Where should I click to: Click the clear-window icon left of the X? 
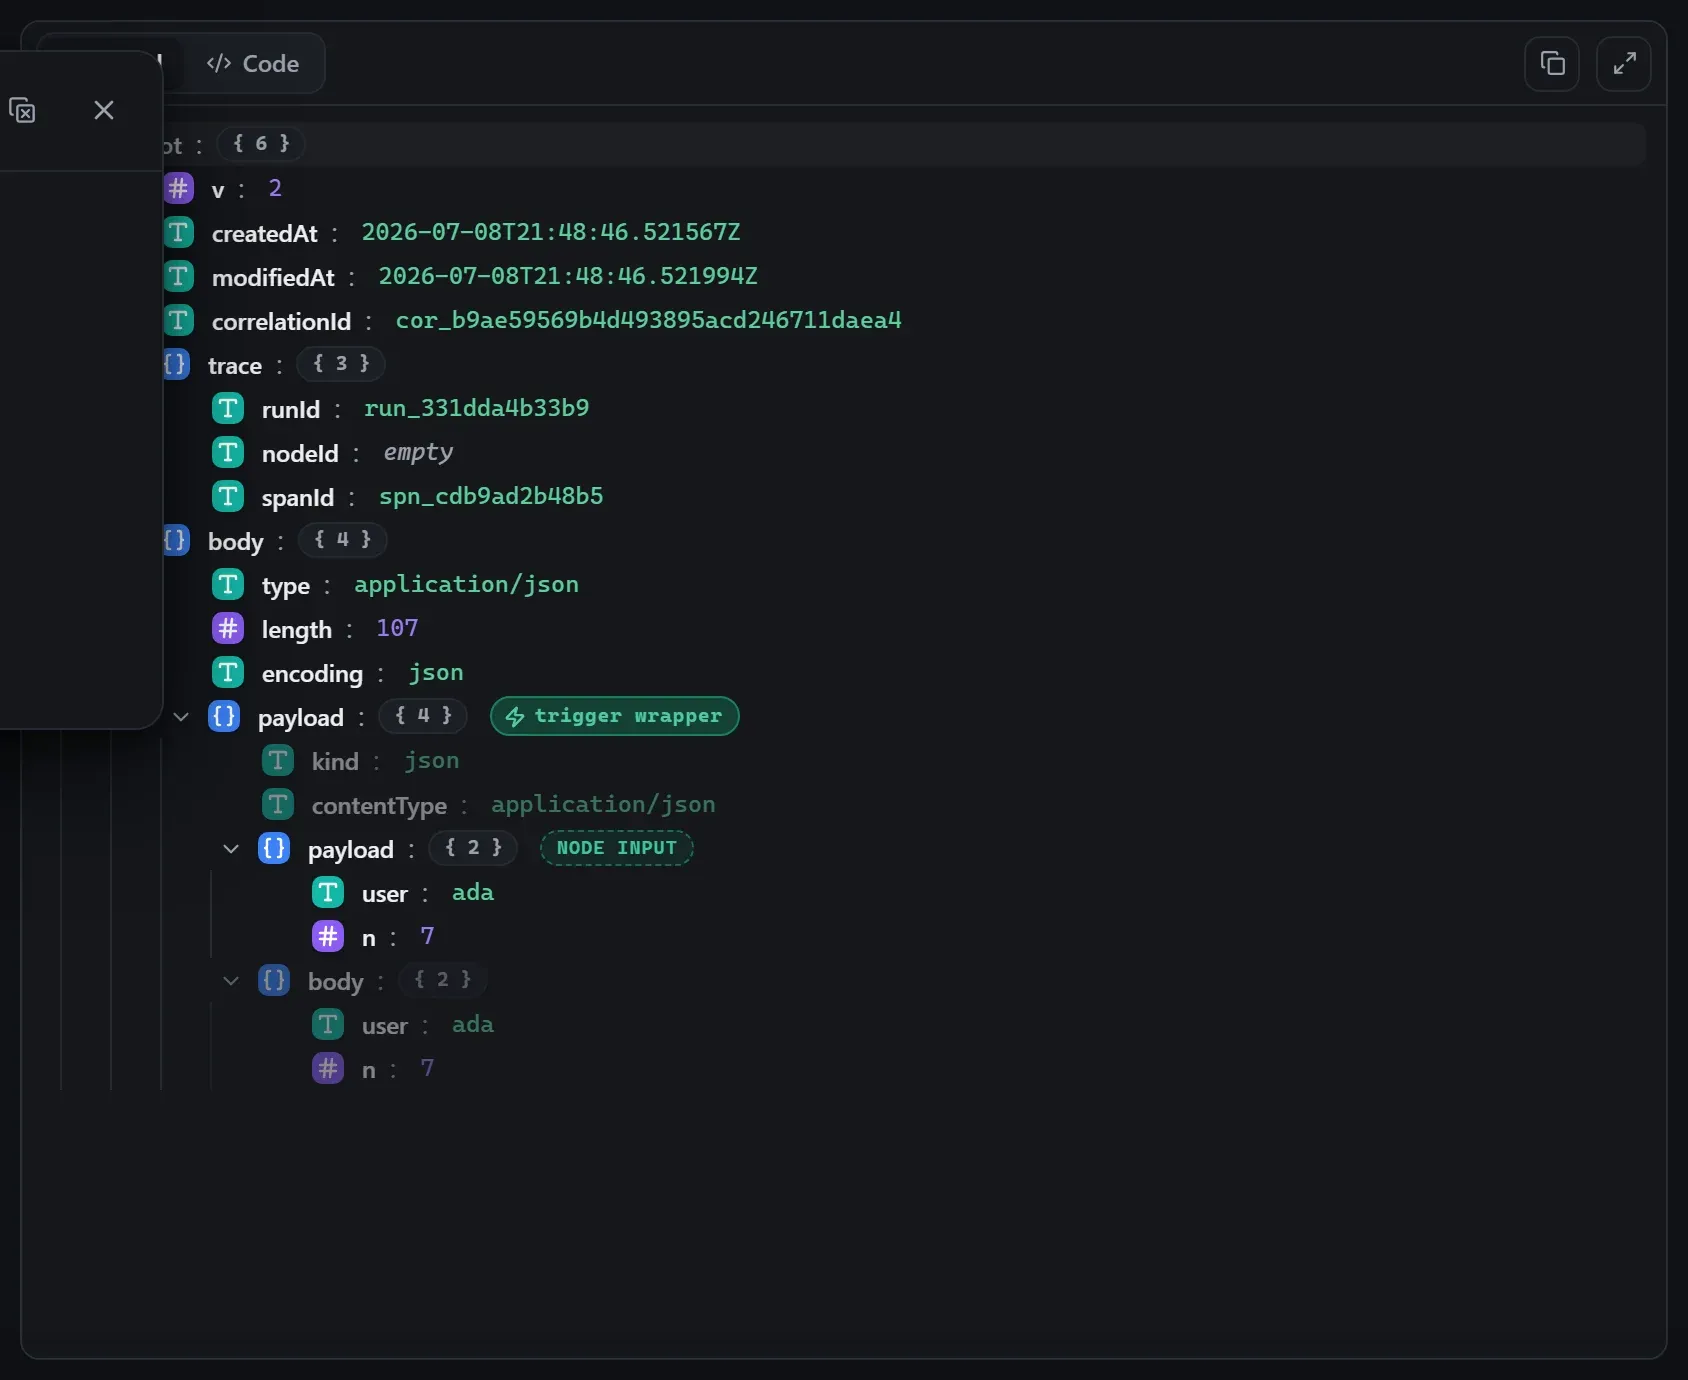tap(22, 110)
